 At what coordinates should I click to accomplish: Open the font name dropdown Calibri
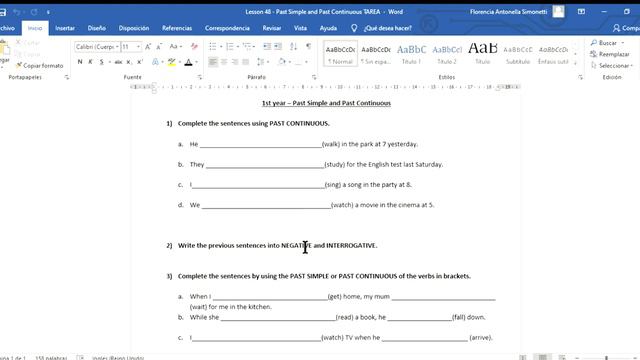117,47
